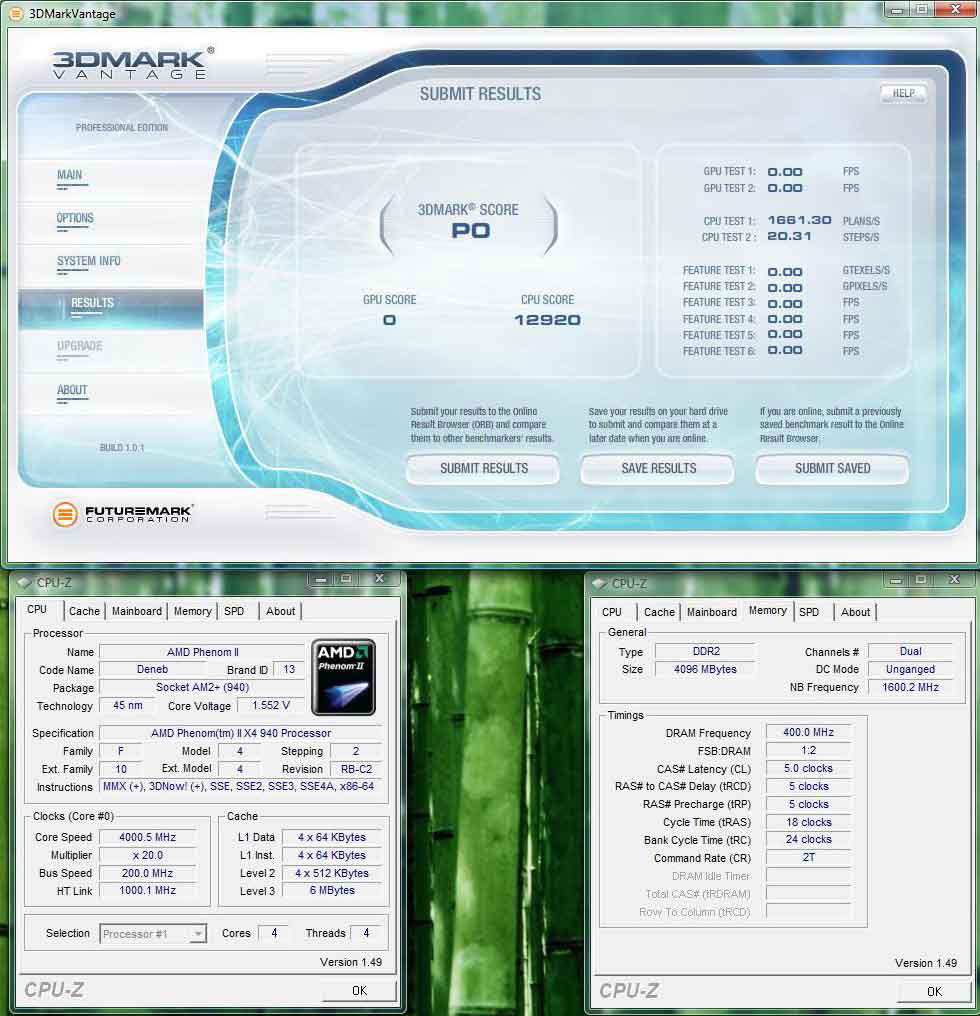Viewport: 980px width, 1016px height.
Task: Click the 3DMarkVantage title bar icon
Action: click(16, 13)
